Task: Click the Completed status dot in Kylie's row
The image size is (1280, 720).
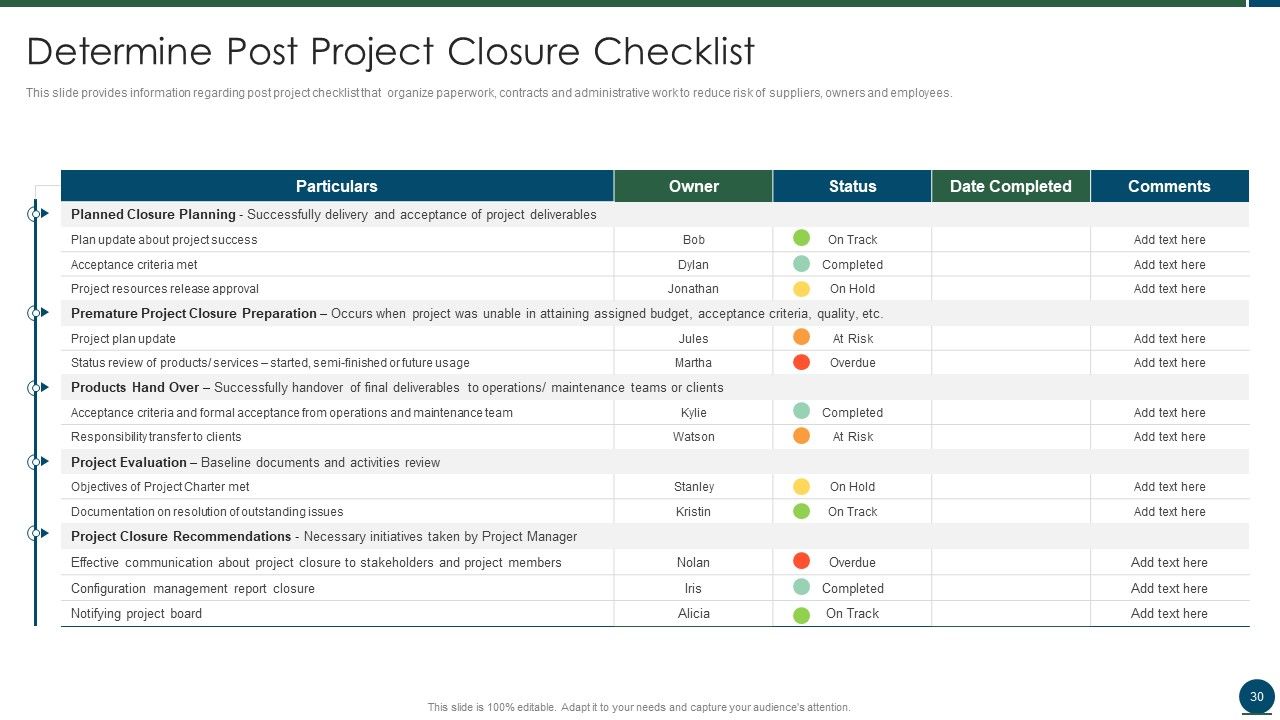Action: coord(801,411)
